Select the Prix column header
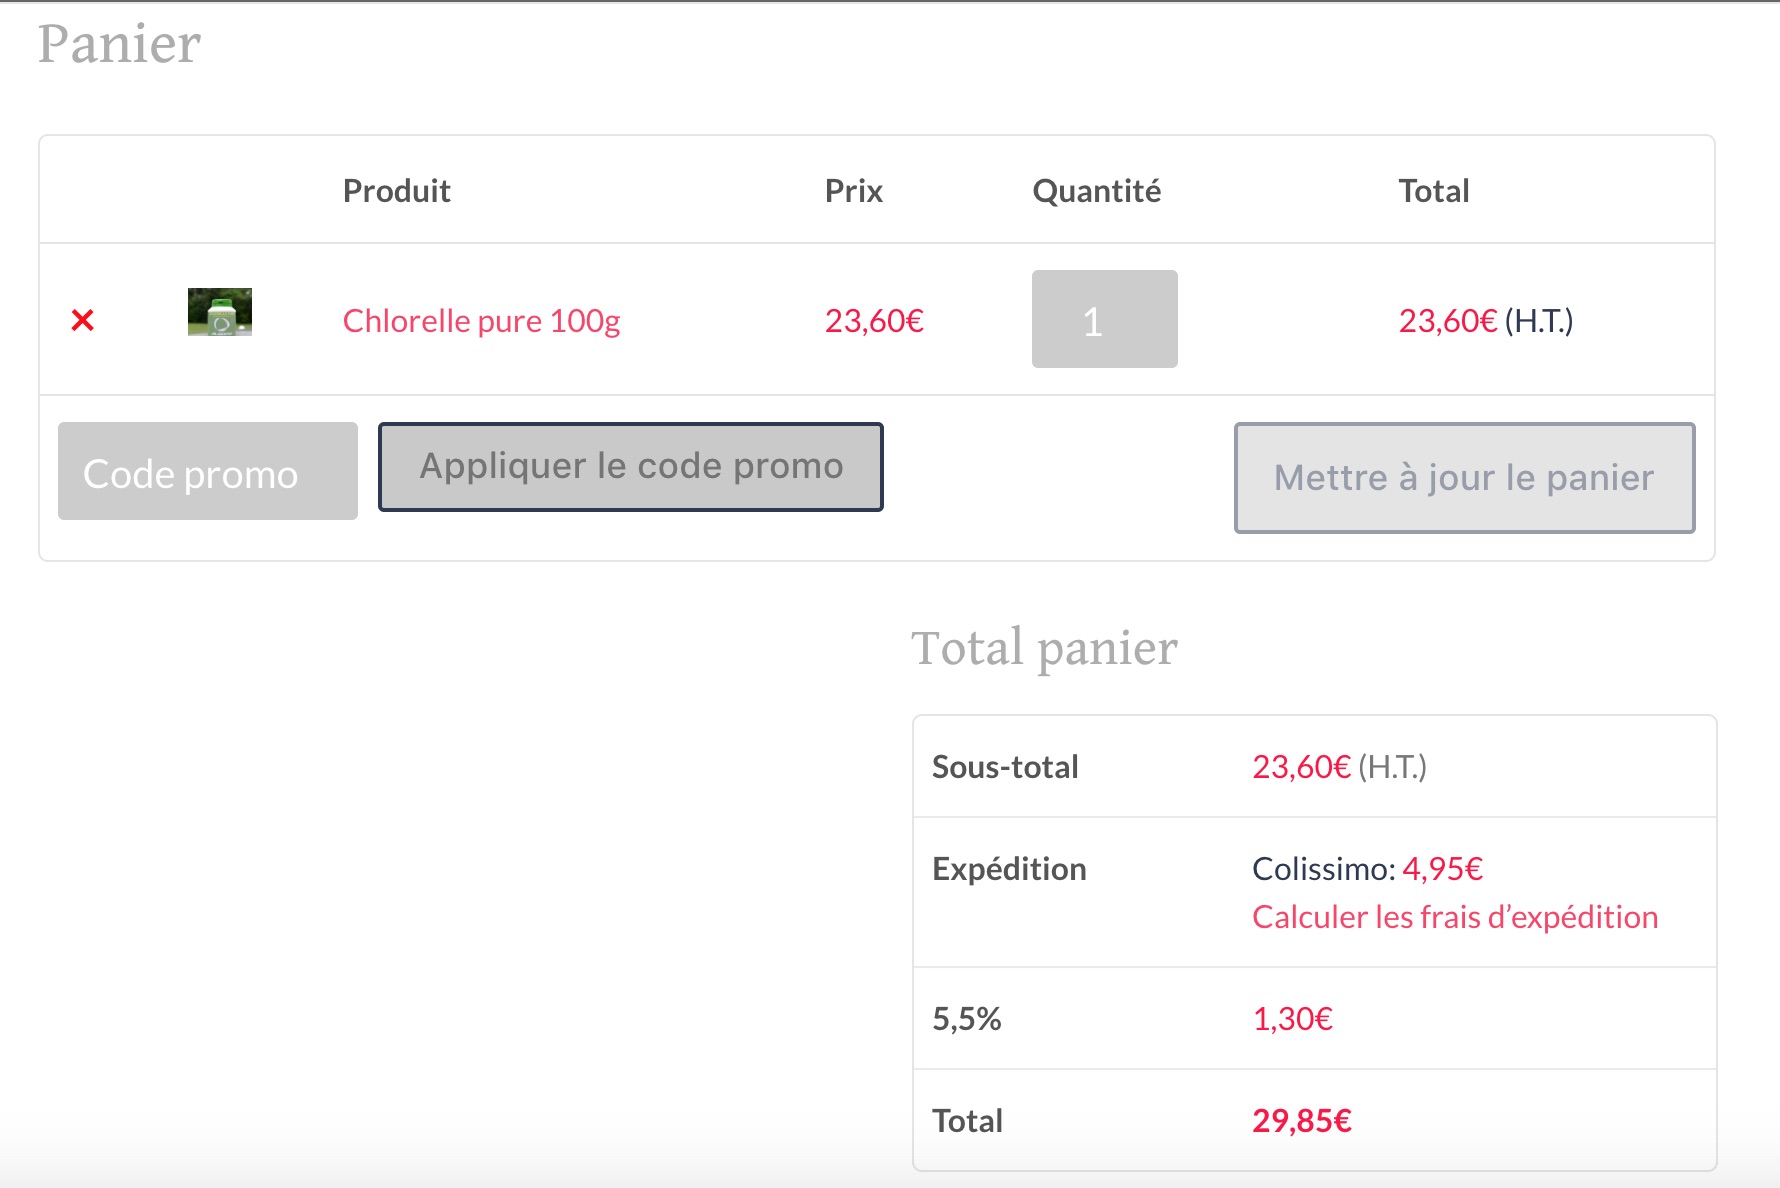The height and width of the screenshot is (1188, 1780). coord(853,191)
